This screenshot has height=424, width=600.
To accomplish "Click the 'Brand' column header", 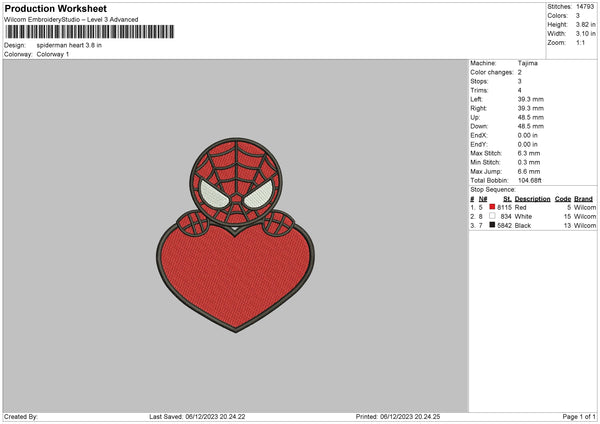I will [x=584, y=199].
